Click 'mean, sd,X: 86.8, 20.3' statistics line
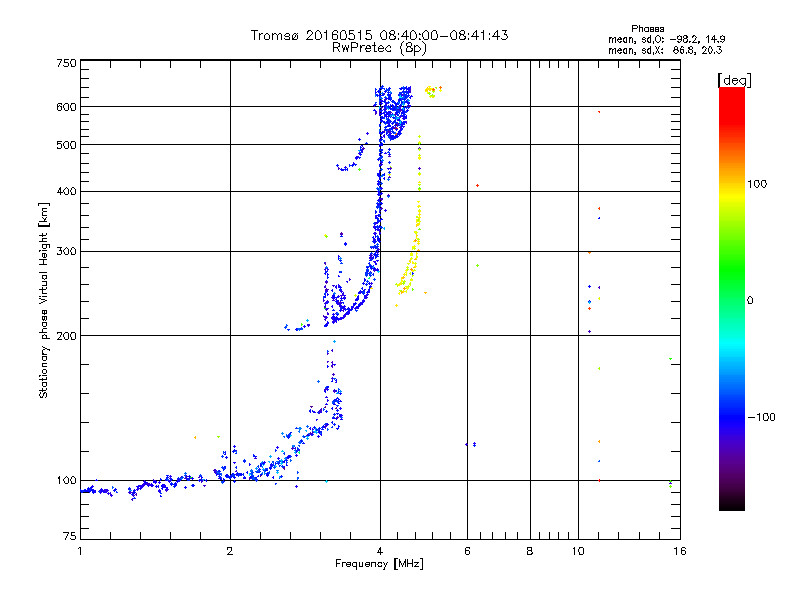 coord(665,50)
